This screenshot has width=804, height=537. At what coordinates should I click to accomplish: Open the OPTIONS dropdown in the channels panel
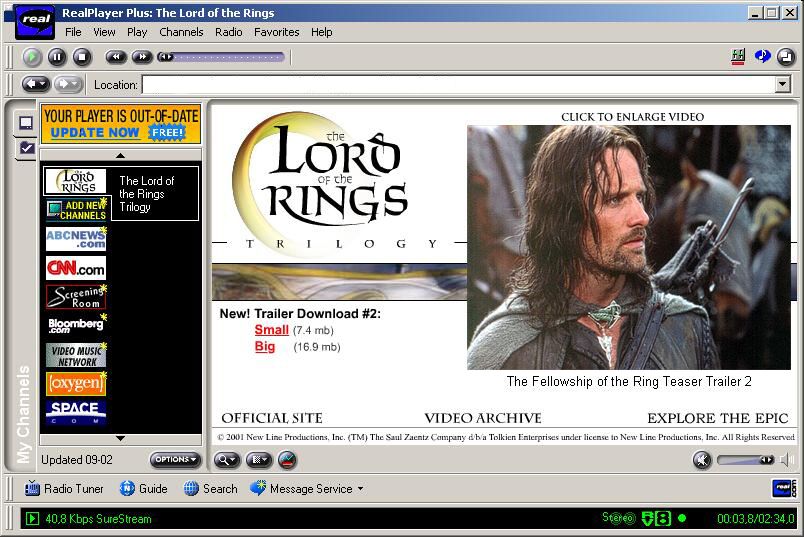tap(175, 460)
